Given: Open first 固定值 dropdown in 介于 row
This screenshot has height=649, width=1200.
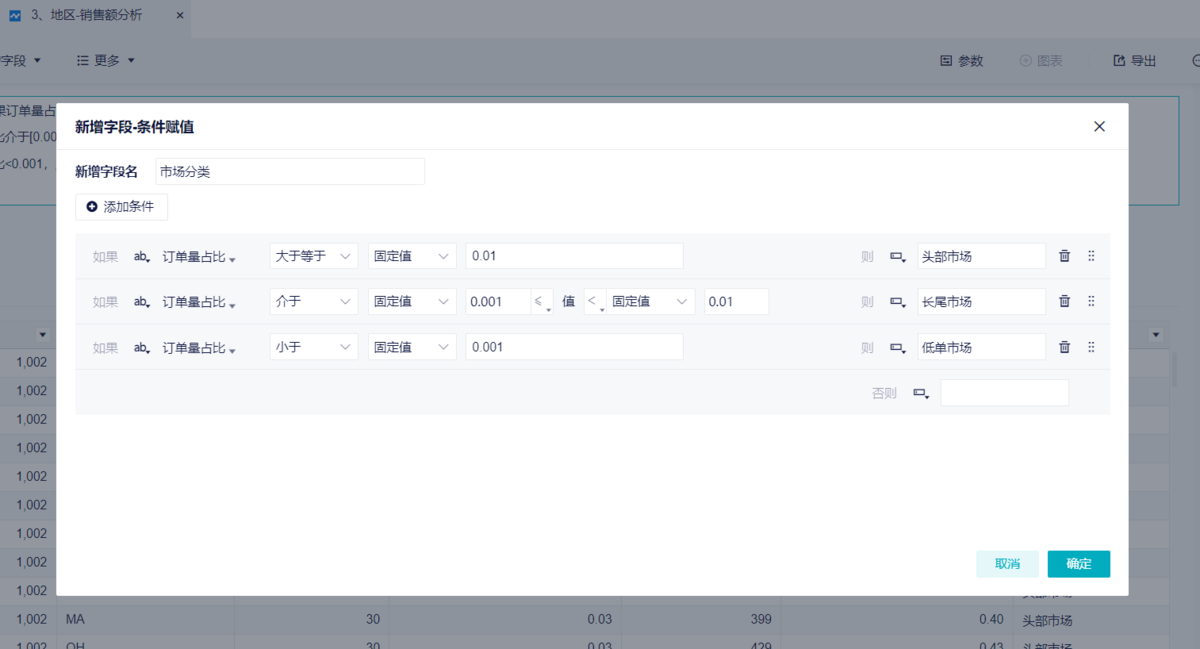Looking at the screenshot, I should (x=412, y=301).
